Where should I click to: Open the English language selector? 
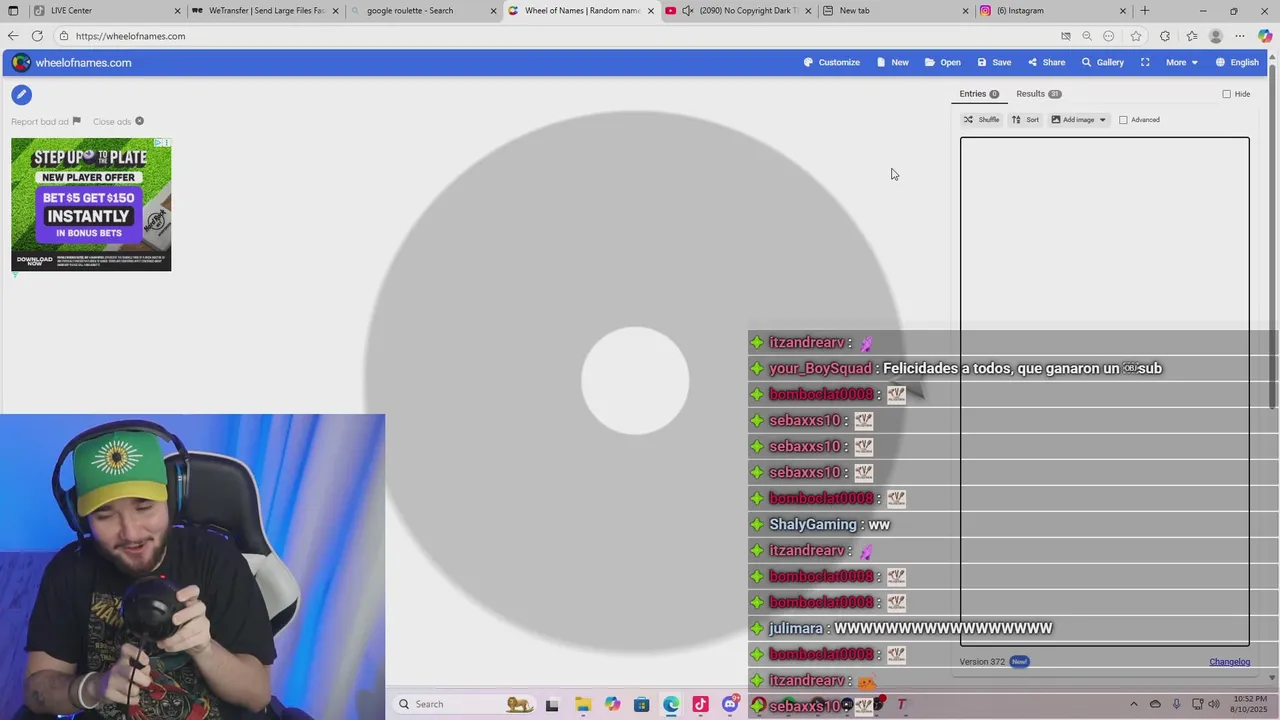(x=1237, y=62)
